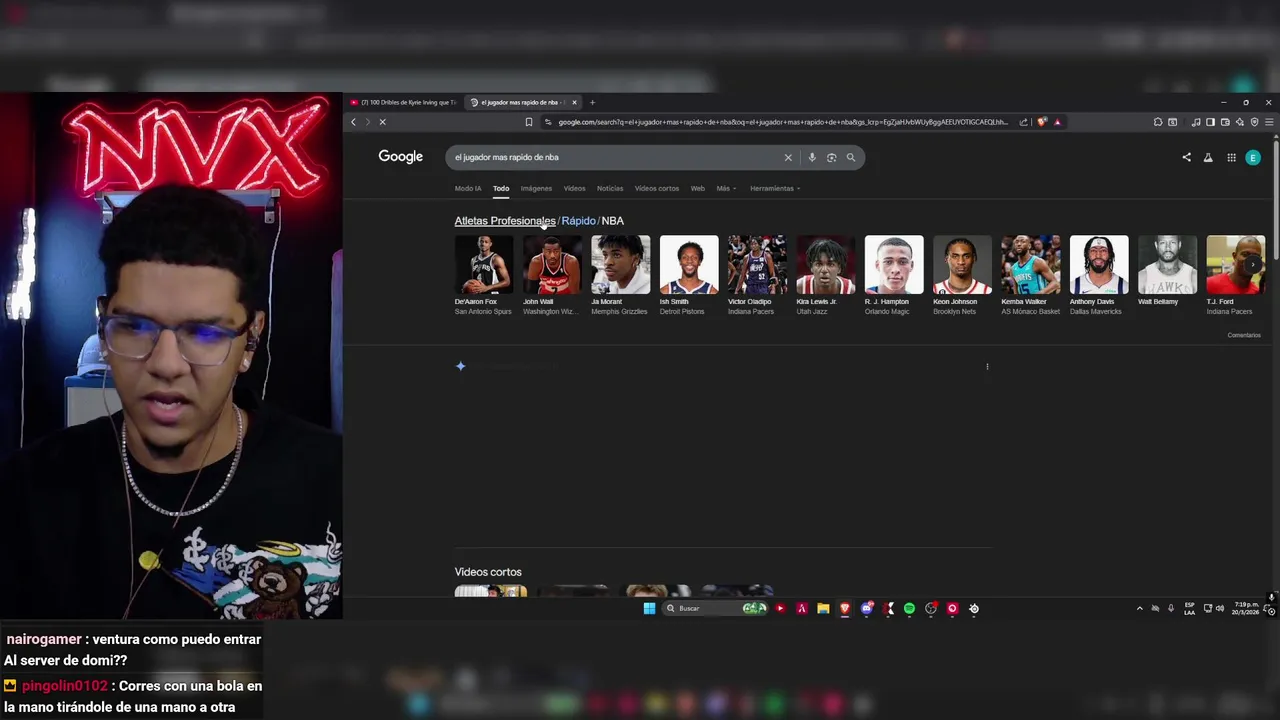Switch to the Web search tab

coord(698,188)
